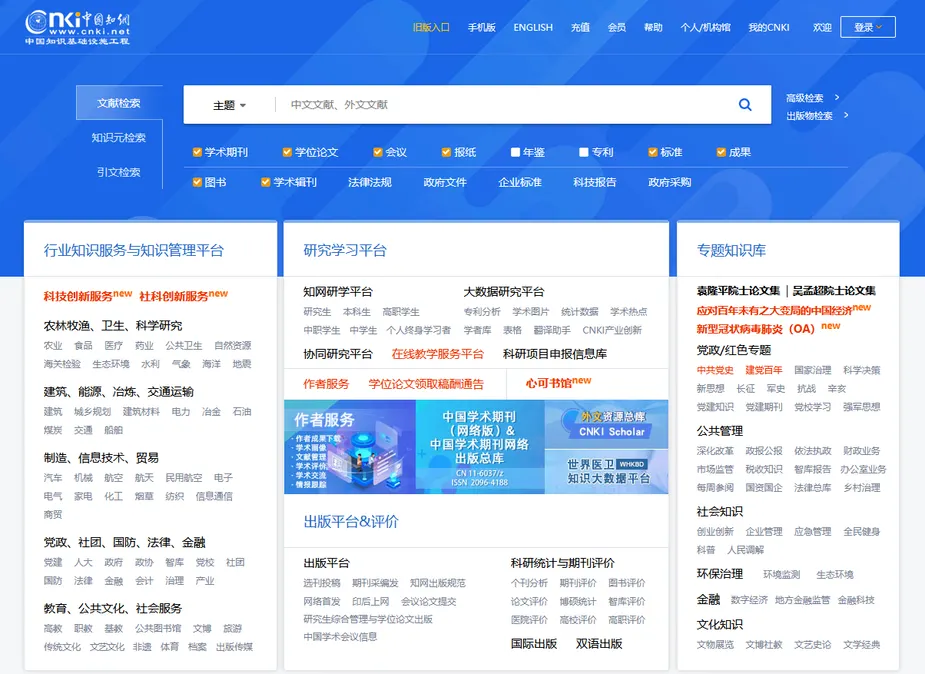Open the 社科创新服务 link

click(x=174, y=296)
